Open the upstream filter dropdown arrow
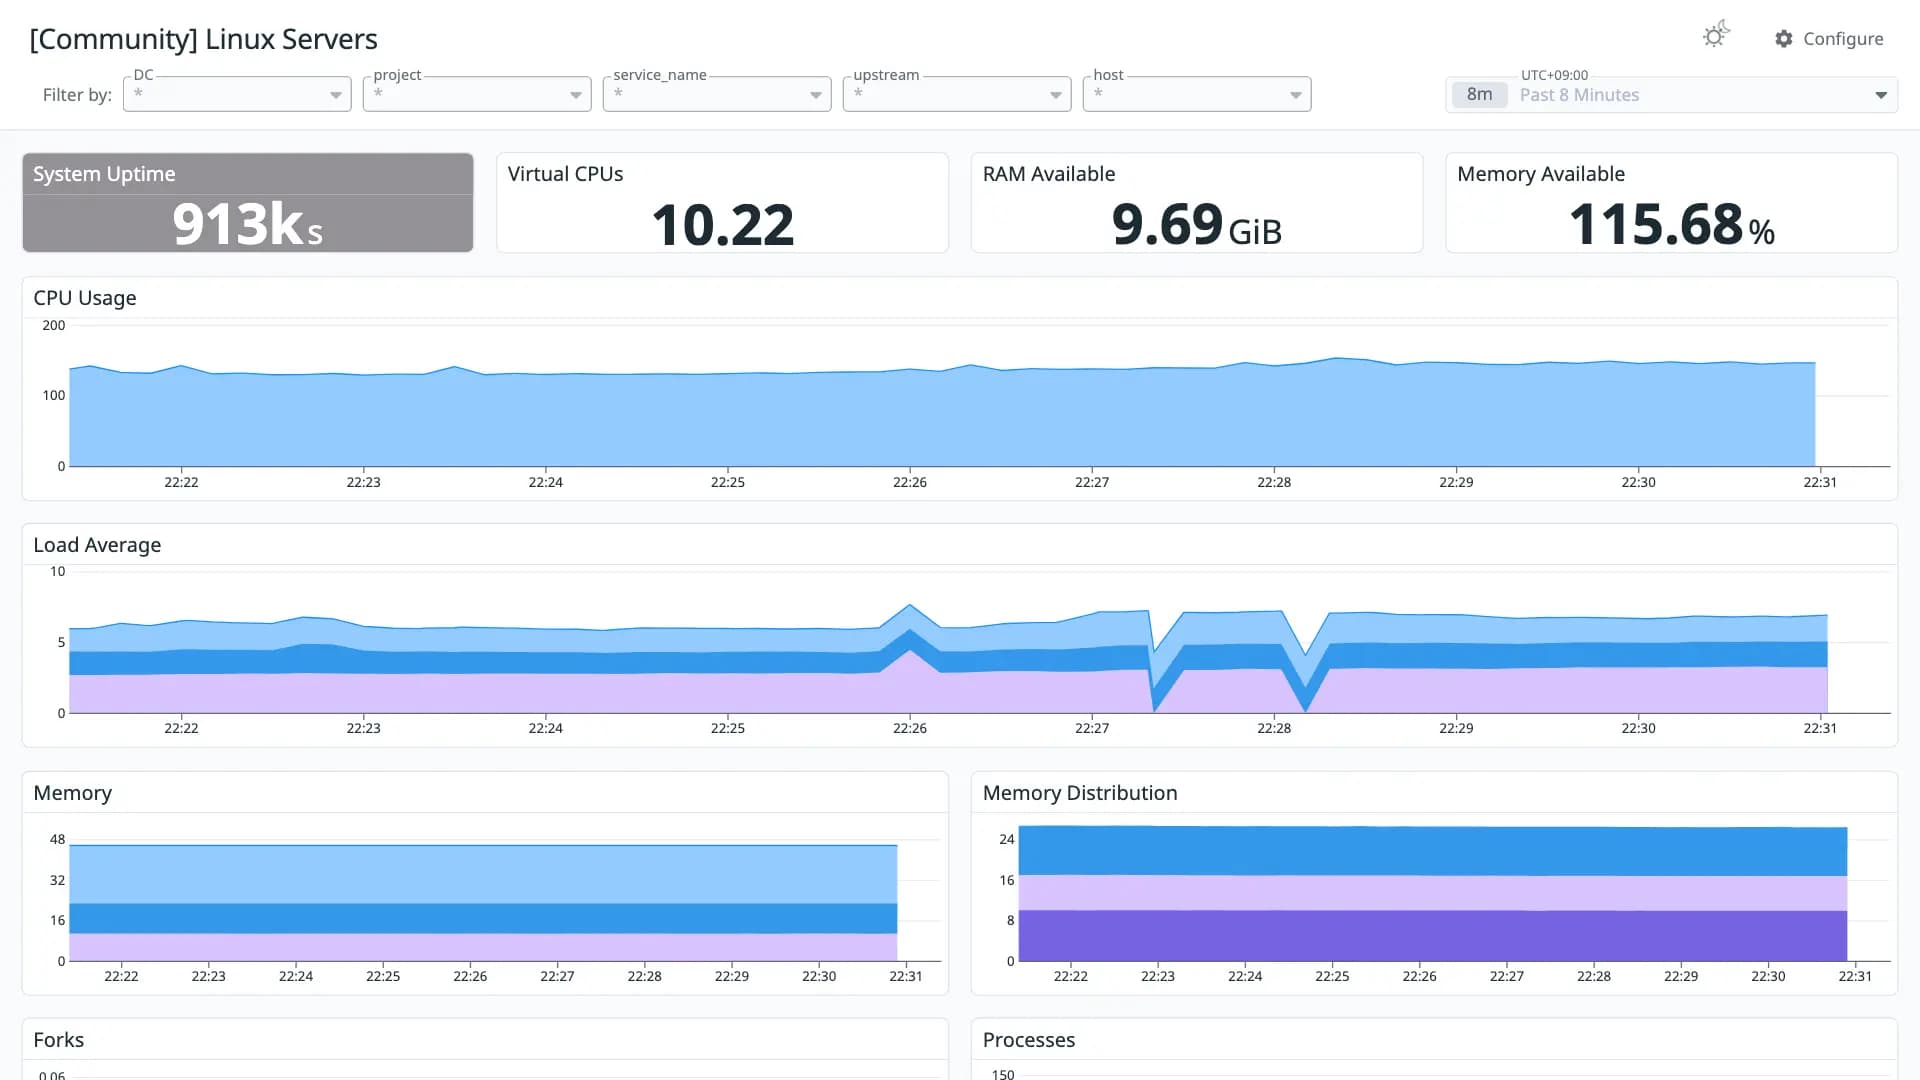The image size is (1920, 1080). click(1055, 95)
